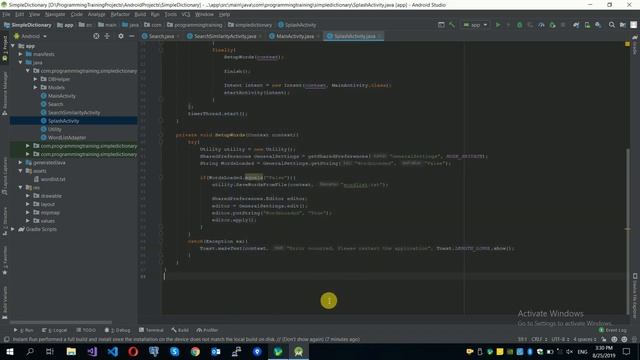640x360 pixels.
Task: Open the SDK Manager icon
Action: (x=598, y=25)
